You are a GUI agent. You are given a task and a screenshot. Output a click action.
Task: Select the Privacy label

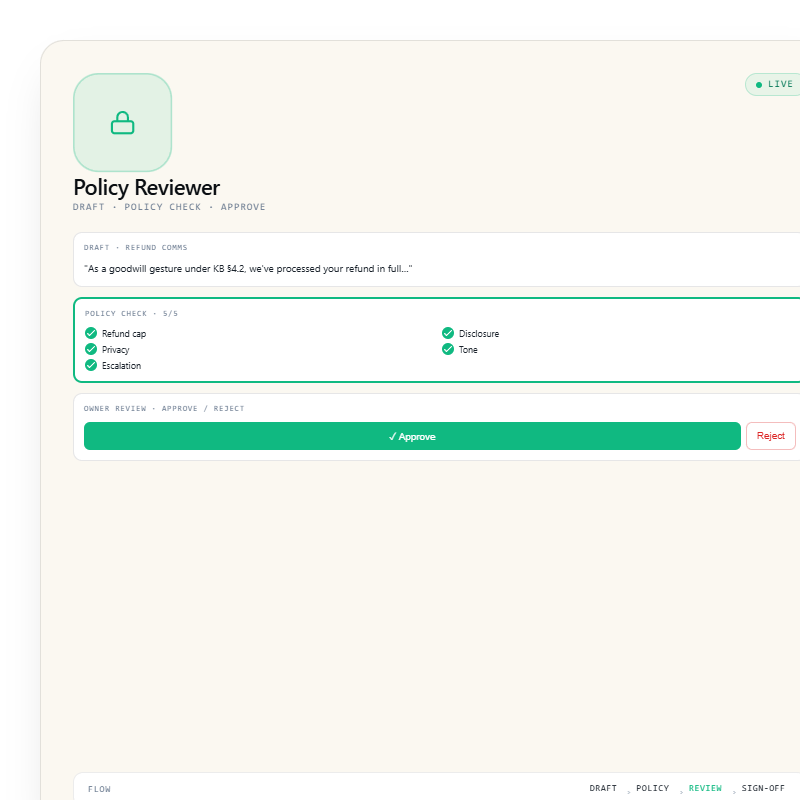115,349
